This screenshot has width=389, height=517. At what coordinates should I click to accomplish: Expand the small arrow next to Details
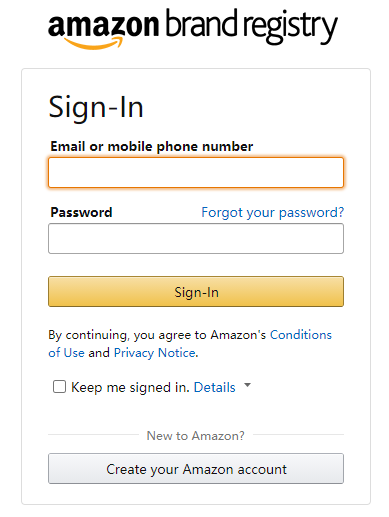tap(247, 385)
